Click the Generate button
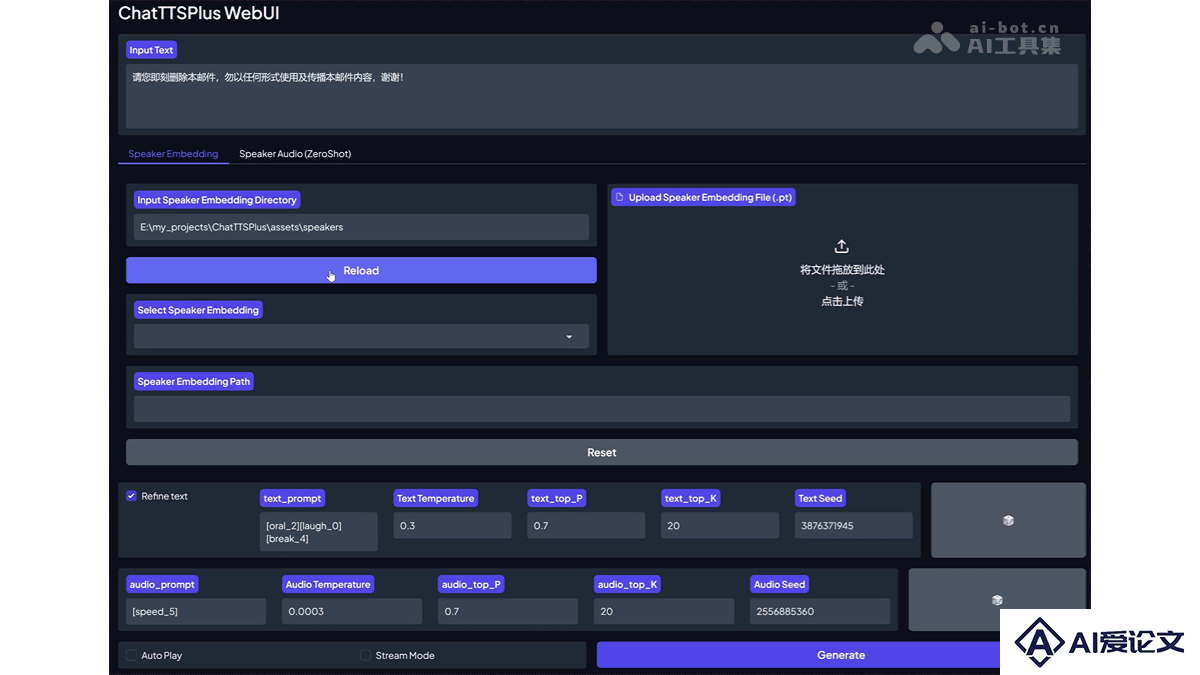The width and height of the screenshot is (1200, 675). pyautogui.click(x=841, y=655)
